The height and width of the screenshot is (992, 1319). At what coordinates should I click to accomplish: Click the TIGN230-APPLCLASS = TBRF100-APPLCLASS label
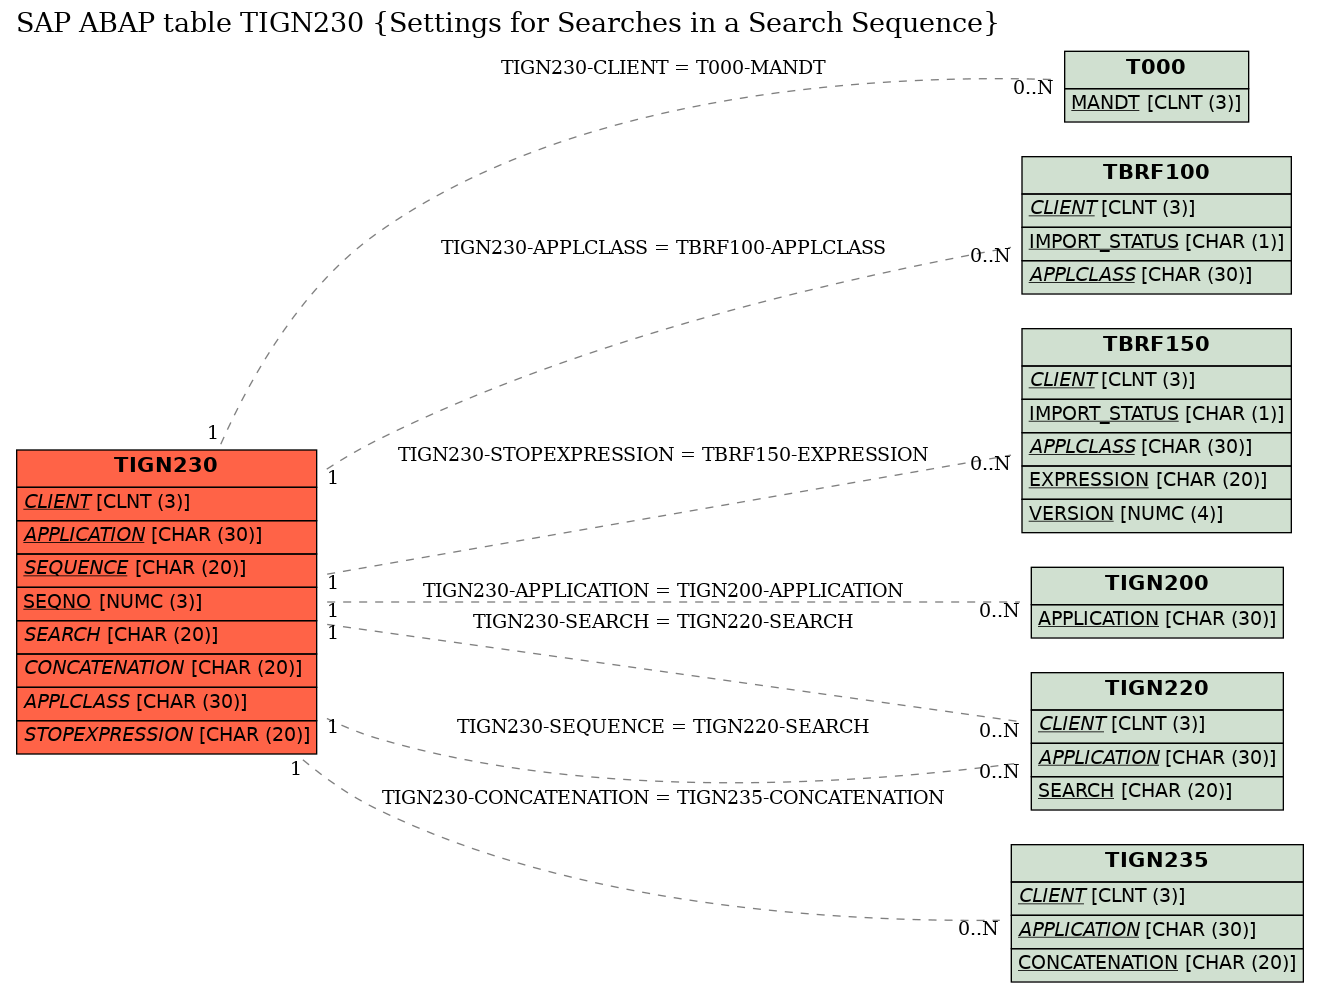663,248
